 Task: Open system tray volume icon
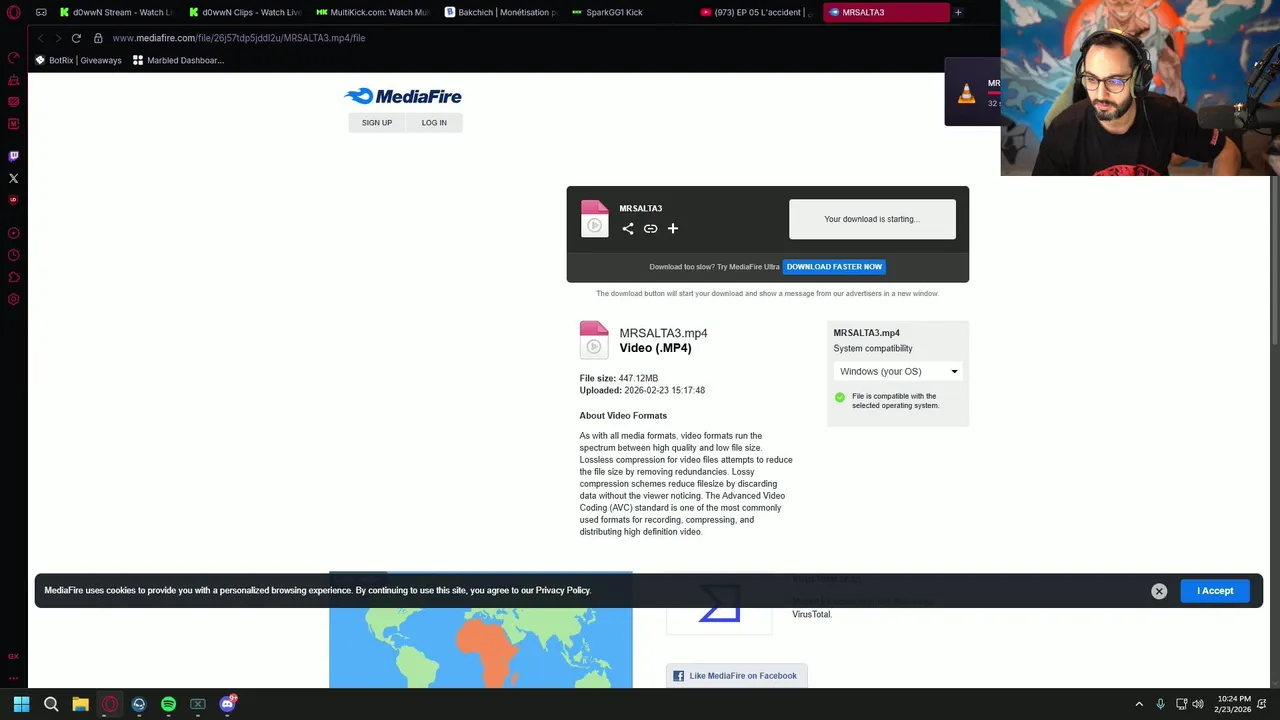pos(1198,704)
